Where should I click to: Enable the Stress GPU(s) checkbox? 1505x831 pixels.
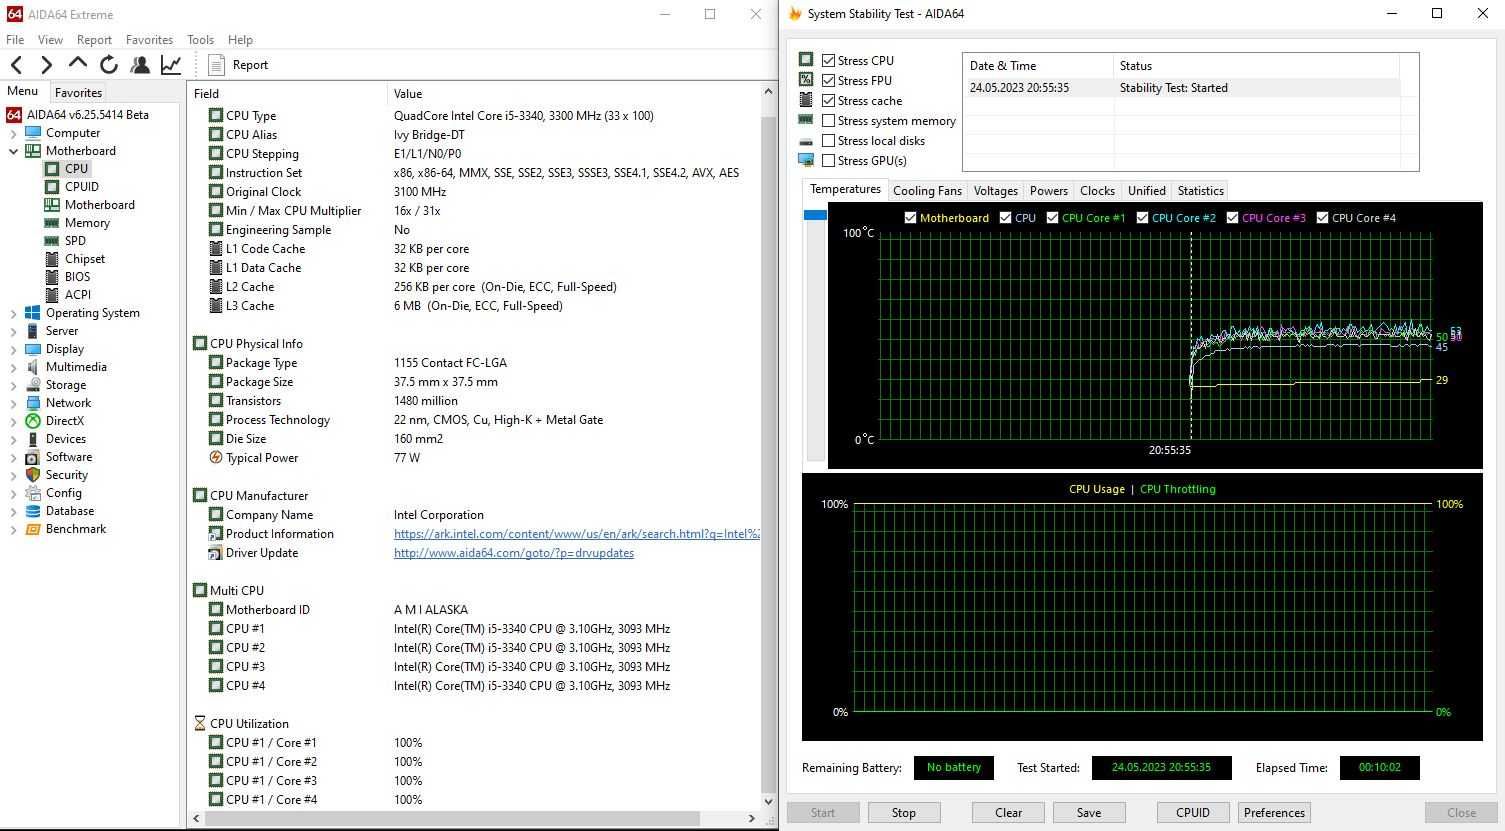click(x=828, y=161)
